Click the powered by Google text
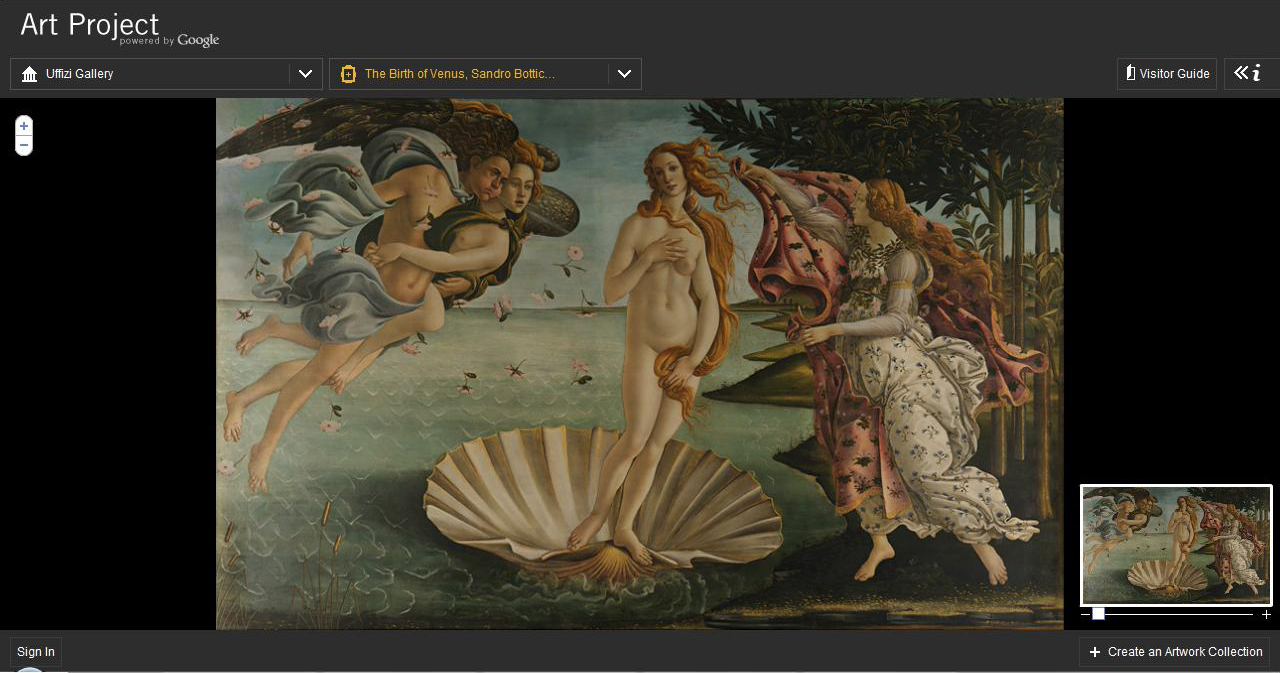The image size is (1280, 673). 169,41
